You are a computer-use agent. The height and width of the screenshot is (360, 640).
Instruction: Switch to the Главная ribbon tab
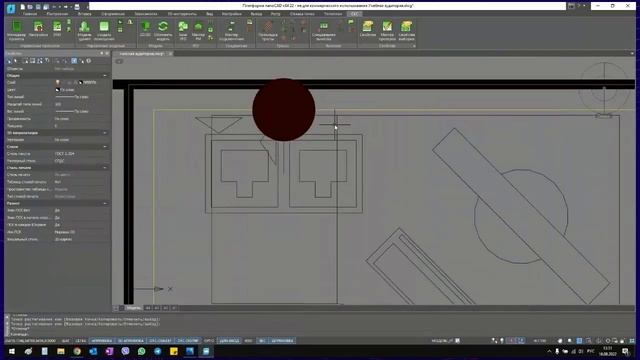click(x=29, y=14)
